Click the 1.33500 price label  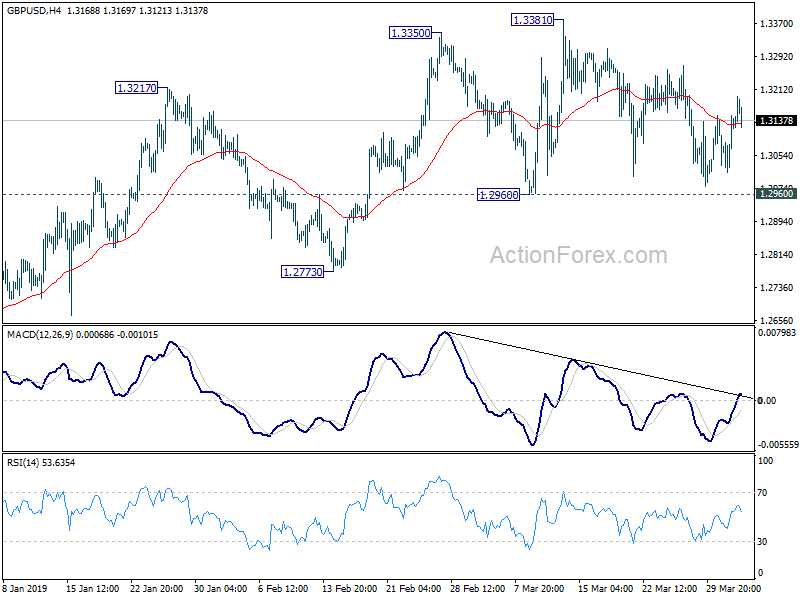point(410,33)
